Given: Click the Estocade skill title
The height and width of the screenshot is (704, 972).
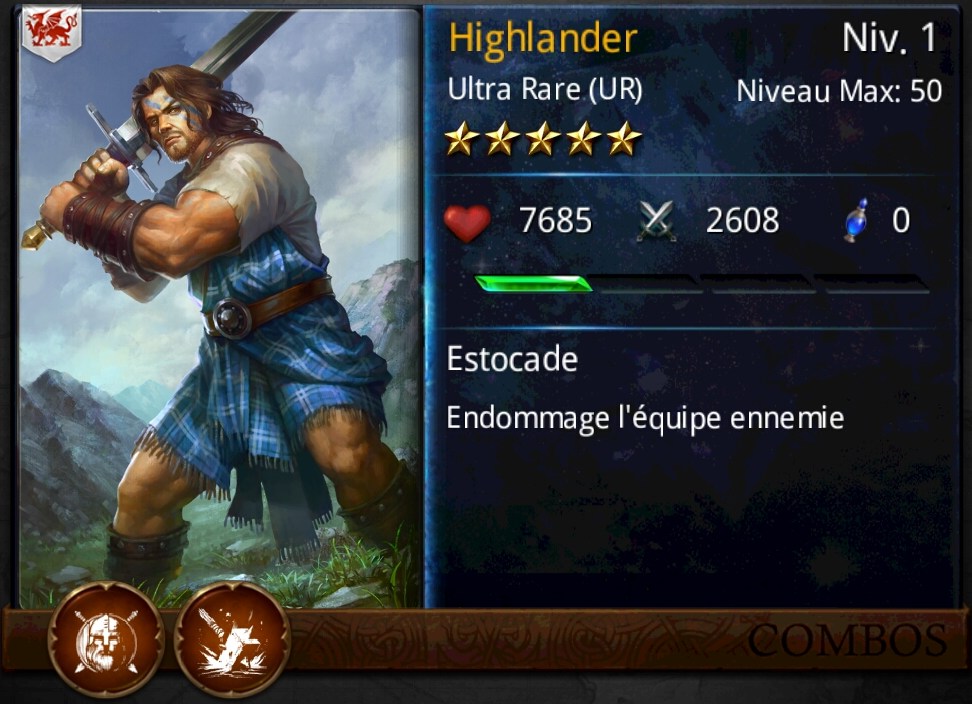Looking at the screenshot, I should [x=513, y=359].
